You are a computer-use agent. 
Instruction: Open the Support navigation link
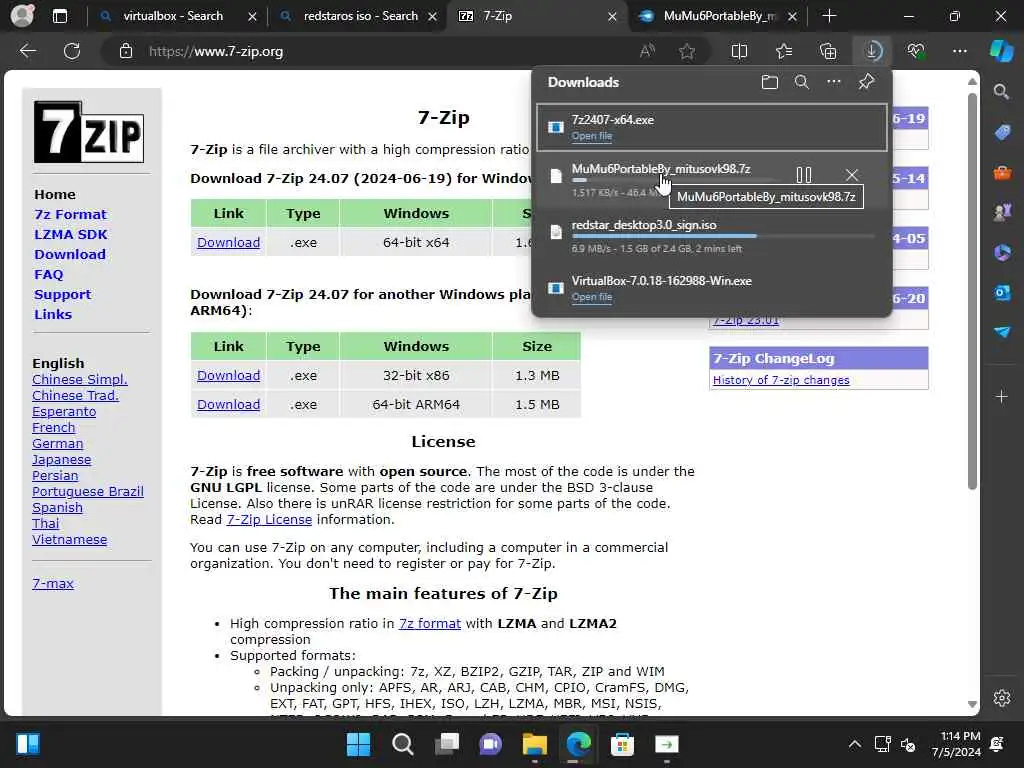pos(63,295)
